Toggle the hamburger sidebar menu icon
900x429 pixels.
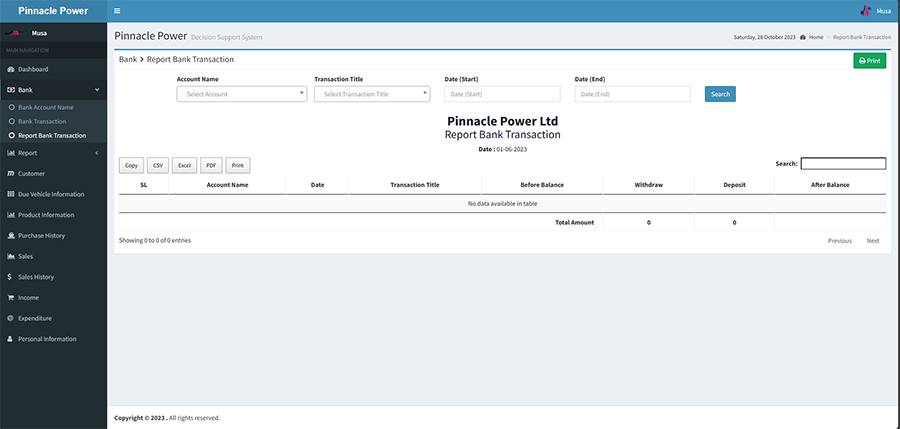pyautogui.click(x=117, y=11)
